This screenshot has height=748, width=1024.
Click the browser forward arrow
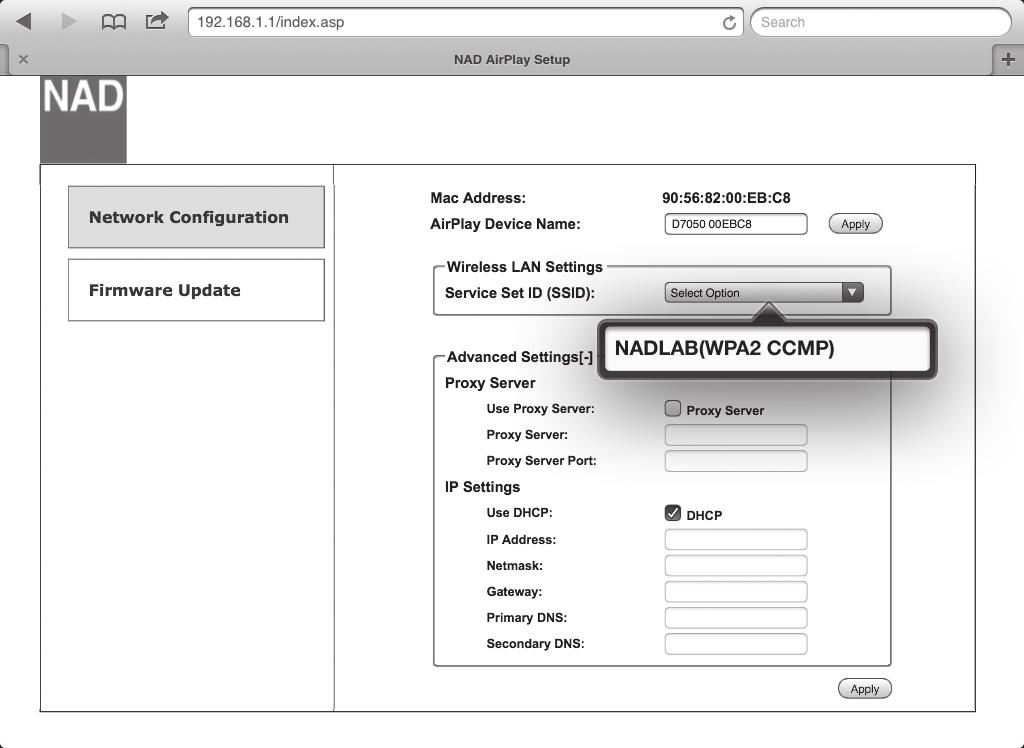pyautogui.click(x=69, y=22)
